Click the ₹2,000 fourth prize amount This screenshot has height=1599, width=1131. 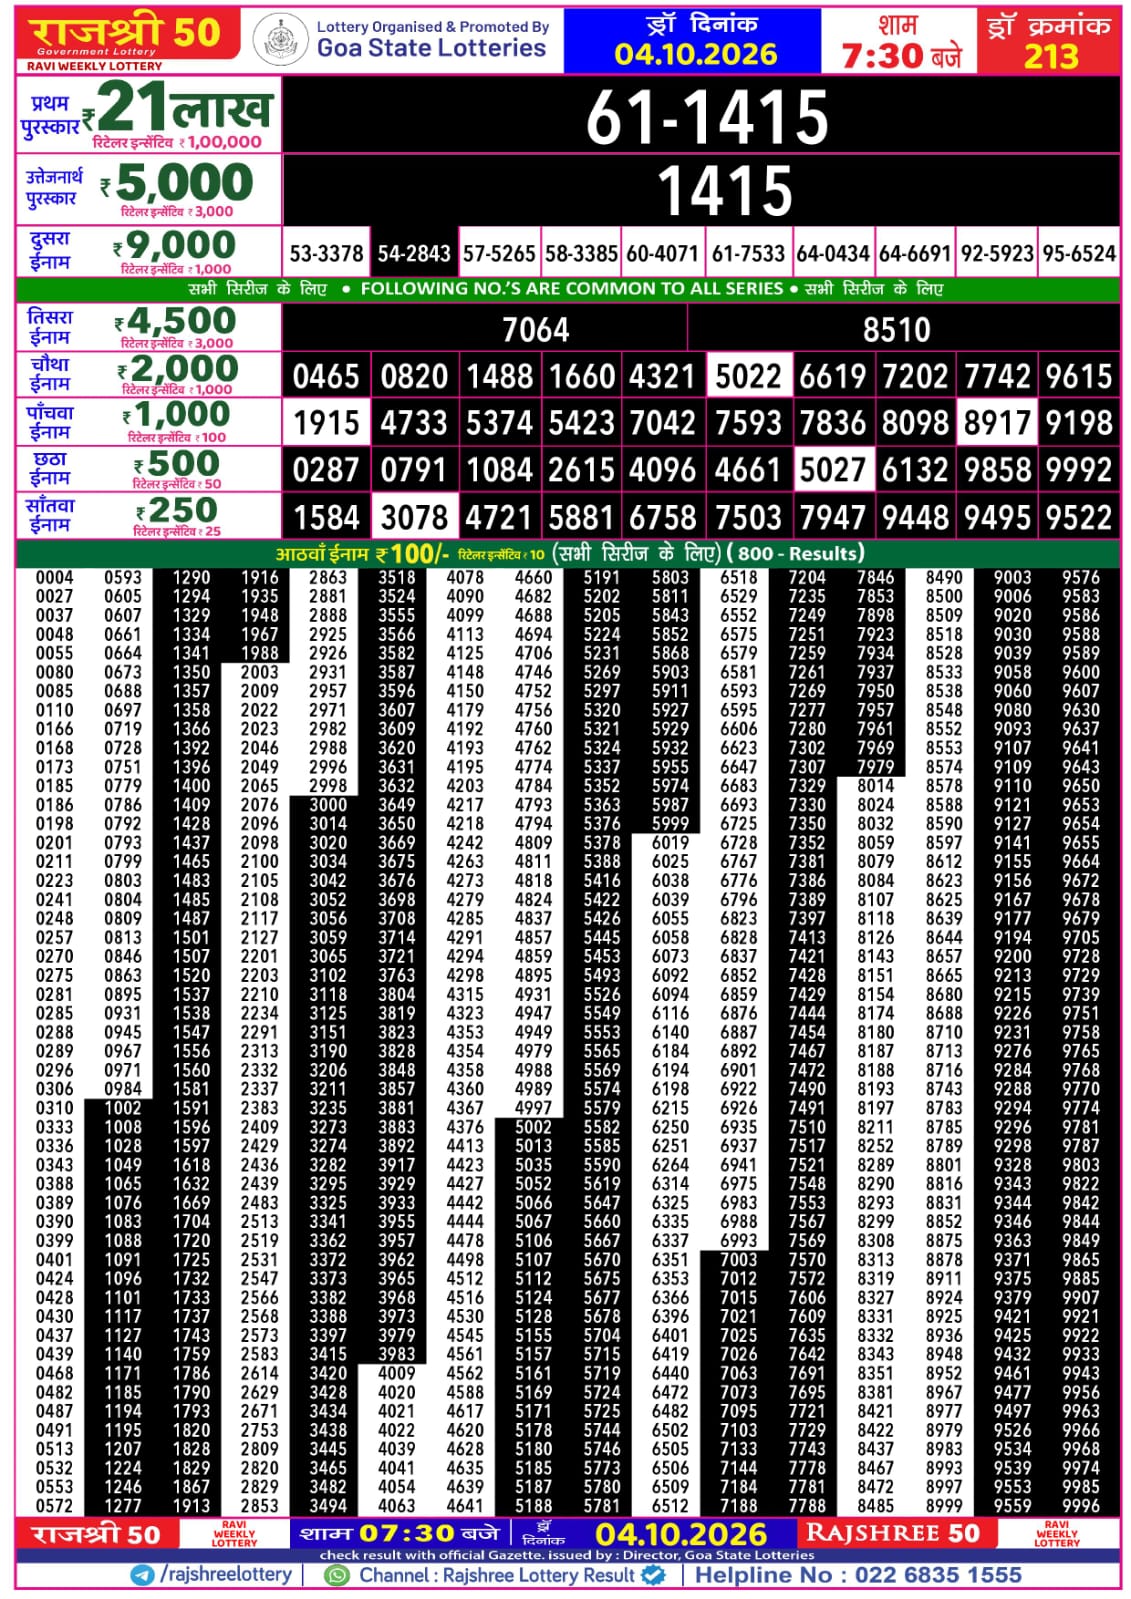[x=178, y=368]
